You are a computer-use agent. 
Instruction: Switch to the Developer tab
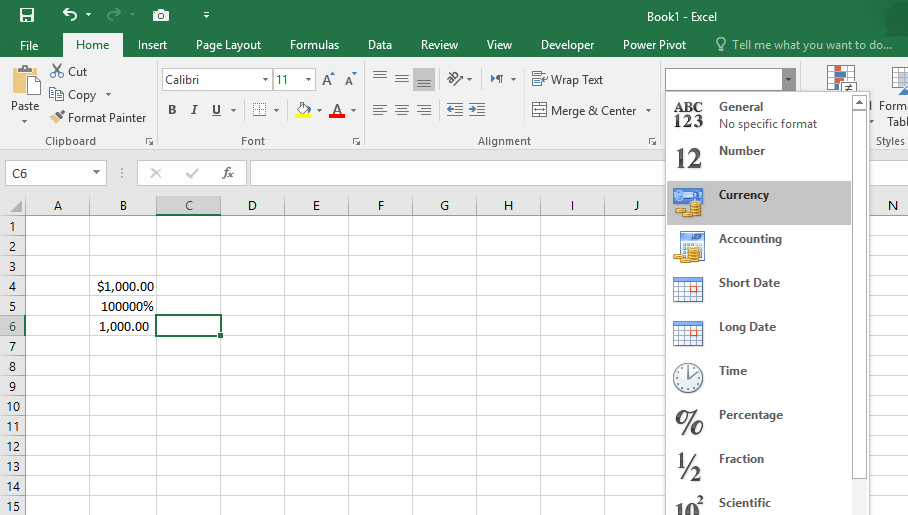coord(568,45)
